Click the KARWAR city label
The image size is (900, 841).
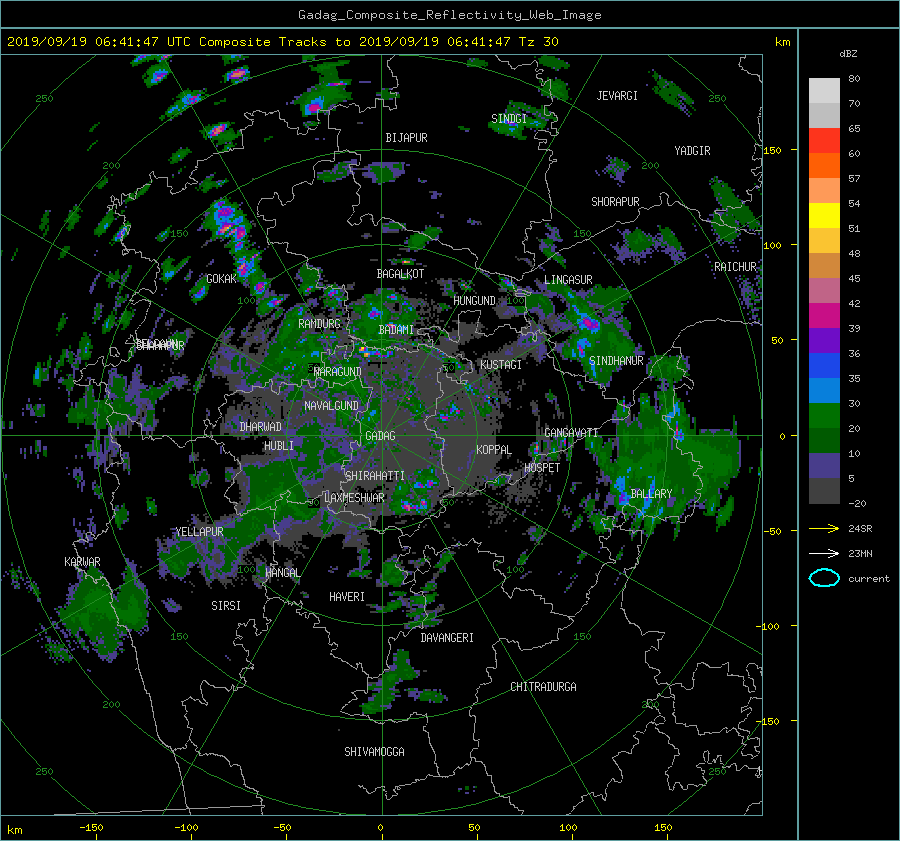tap(82, 561)
